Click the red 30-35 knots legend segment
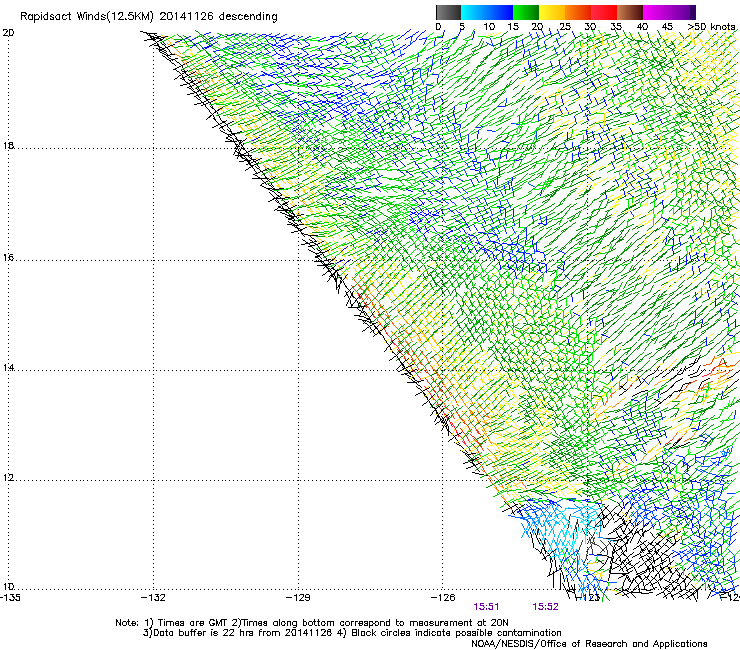 click(604, 12)
